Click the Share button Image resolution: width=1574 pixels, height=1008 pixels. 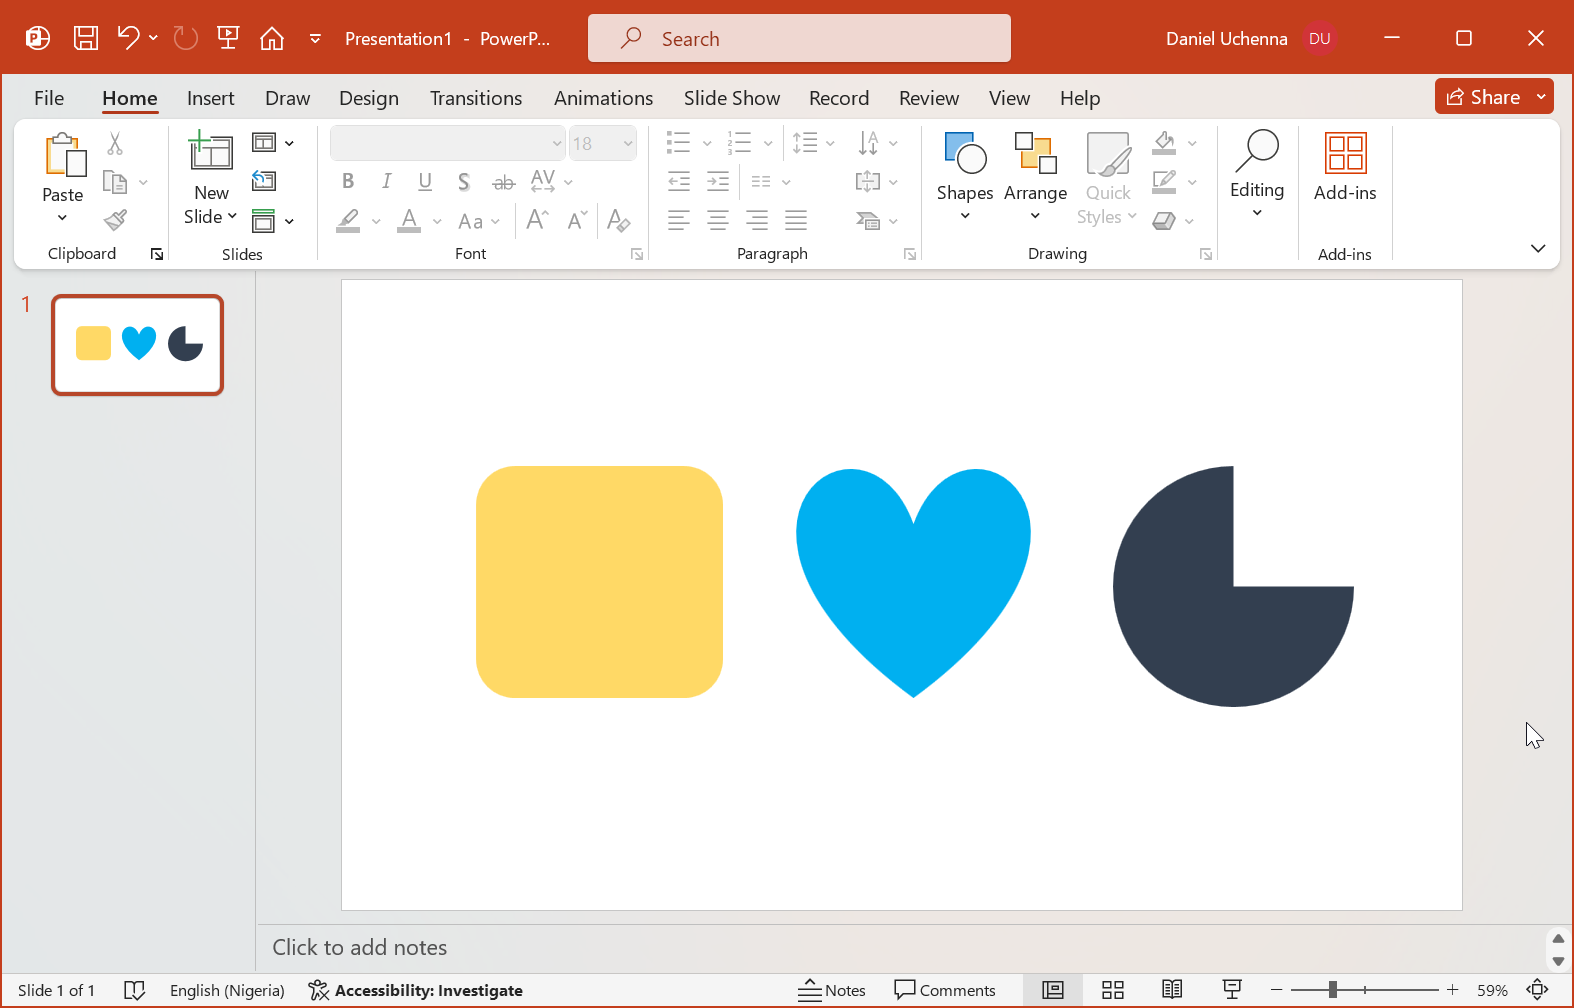pyautogui.click(x=1484, y=97)
